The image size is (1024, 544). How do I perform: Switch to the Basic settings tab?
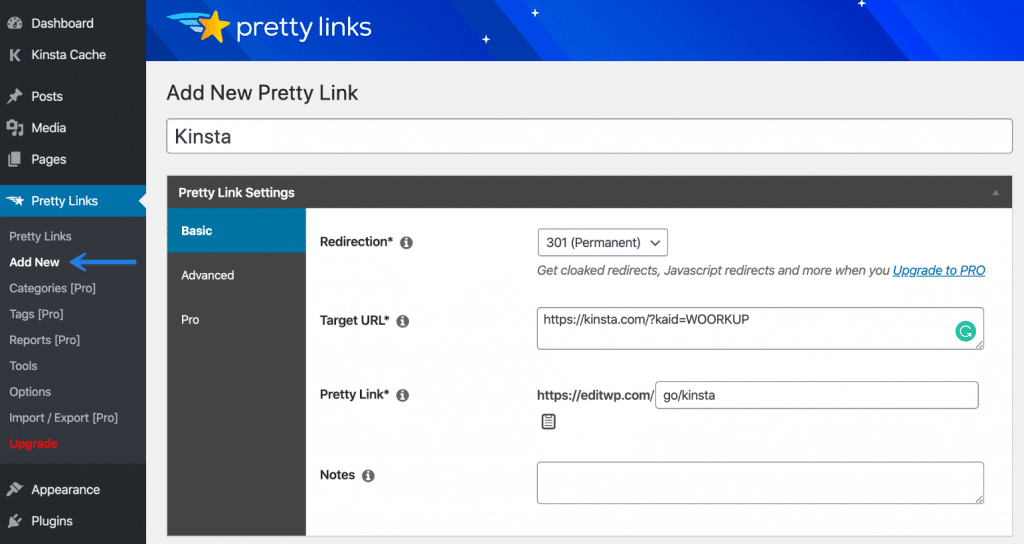click(x=236, y=231)
